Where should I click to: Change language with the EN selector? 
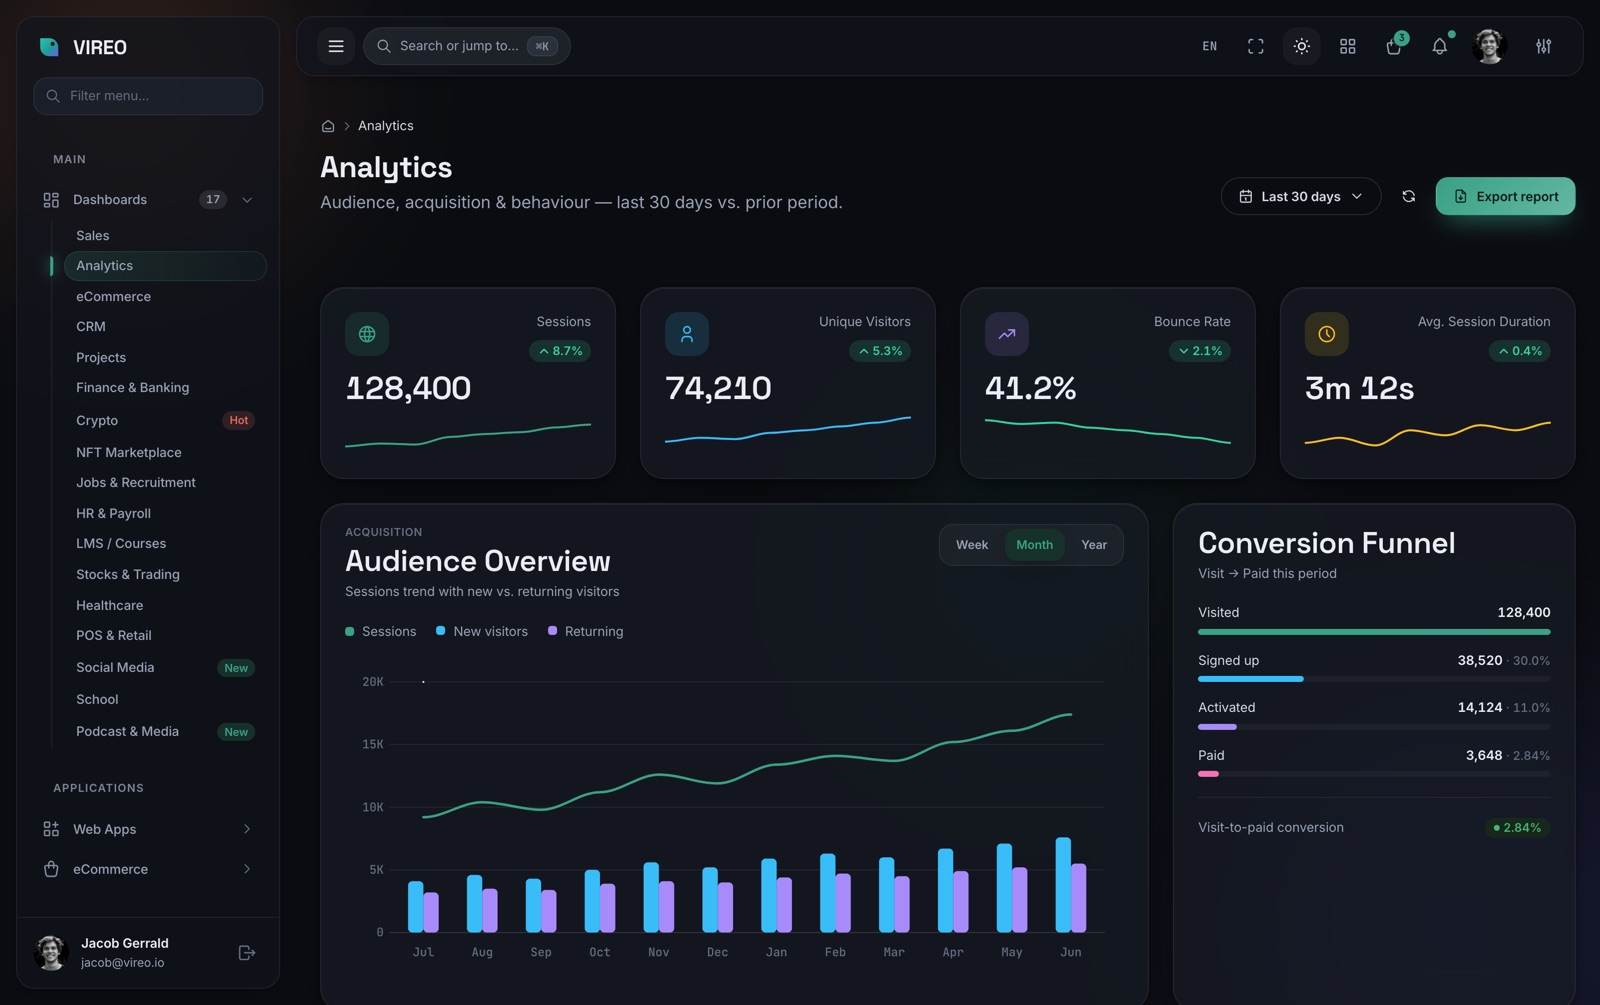point(1210,46)
